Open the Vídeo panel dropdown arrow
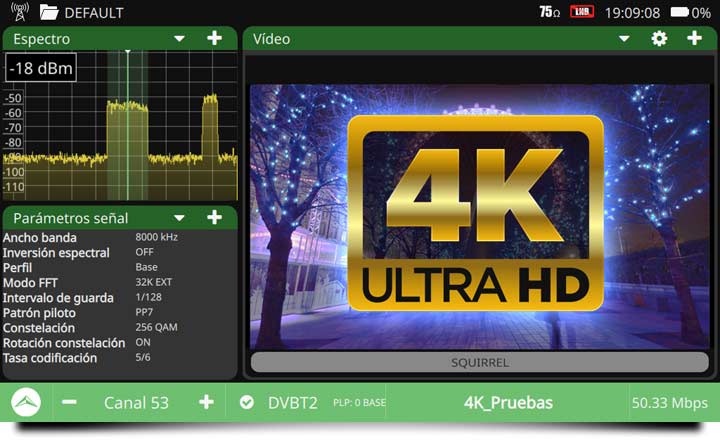This screenshot has width=720, height=446. pos(624,39)
